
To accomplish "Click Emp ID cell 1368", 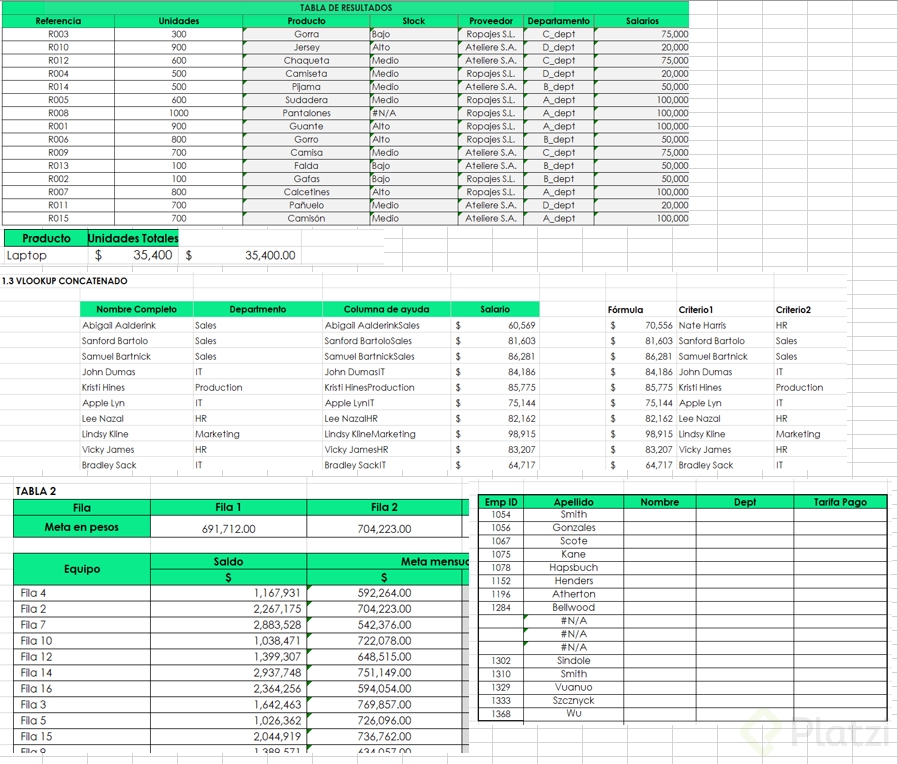I will coord(501,714).
